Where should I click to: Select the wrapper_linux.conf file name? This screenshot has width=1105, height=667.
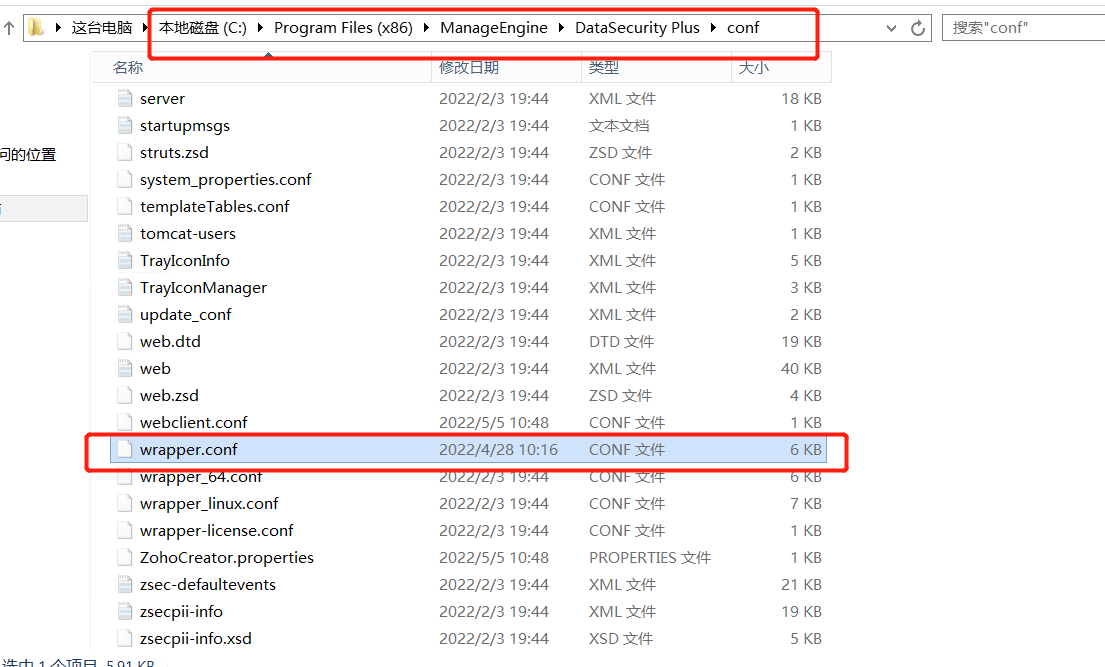(209, 503)
